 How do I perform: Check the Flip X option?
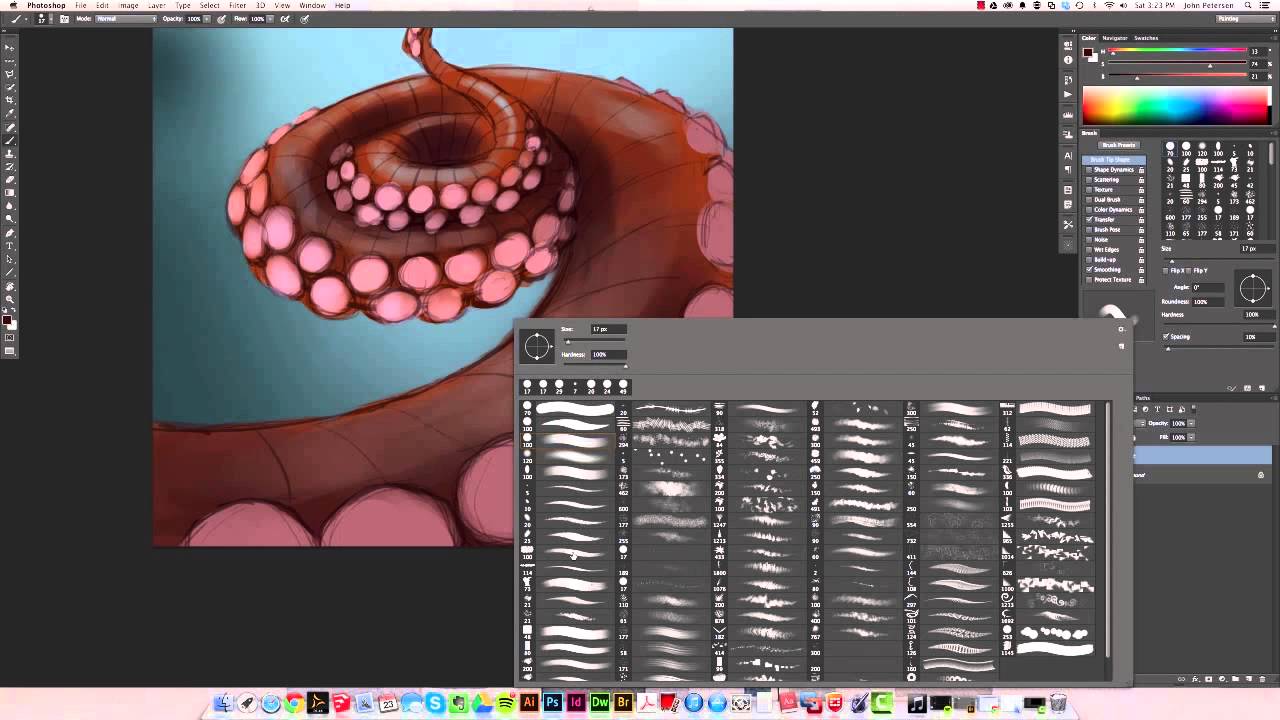[1166, 271]
